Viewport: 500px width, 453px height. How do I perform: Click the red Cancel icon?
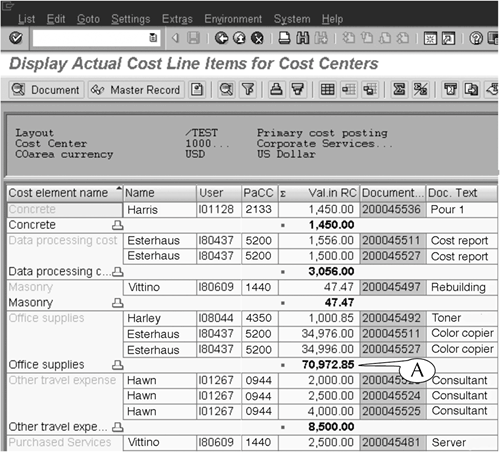point(257,38)
